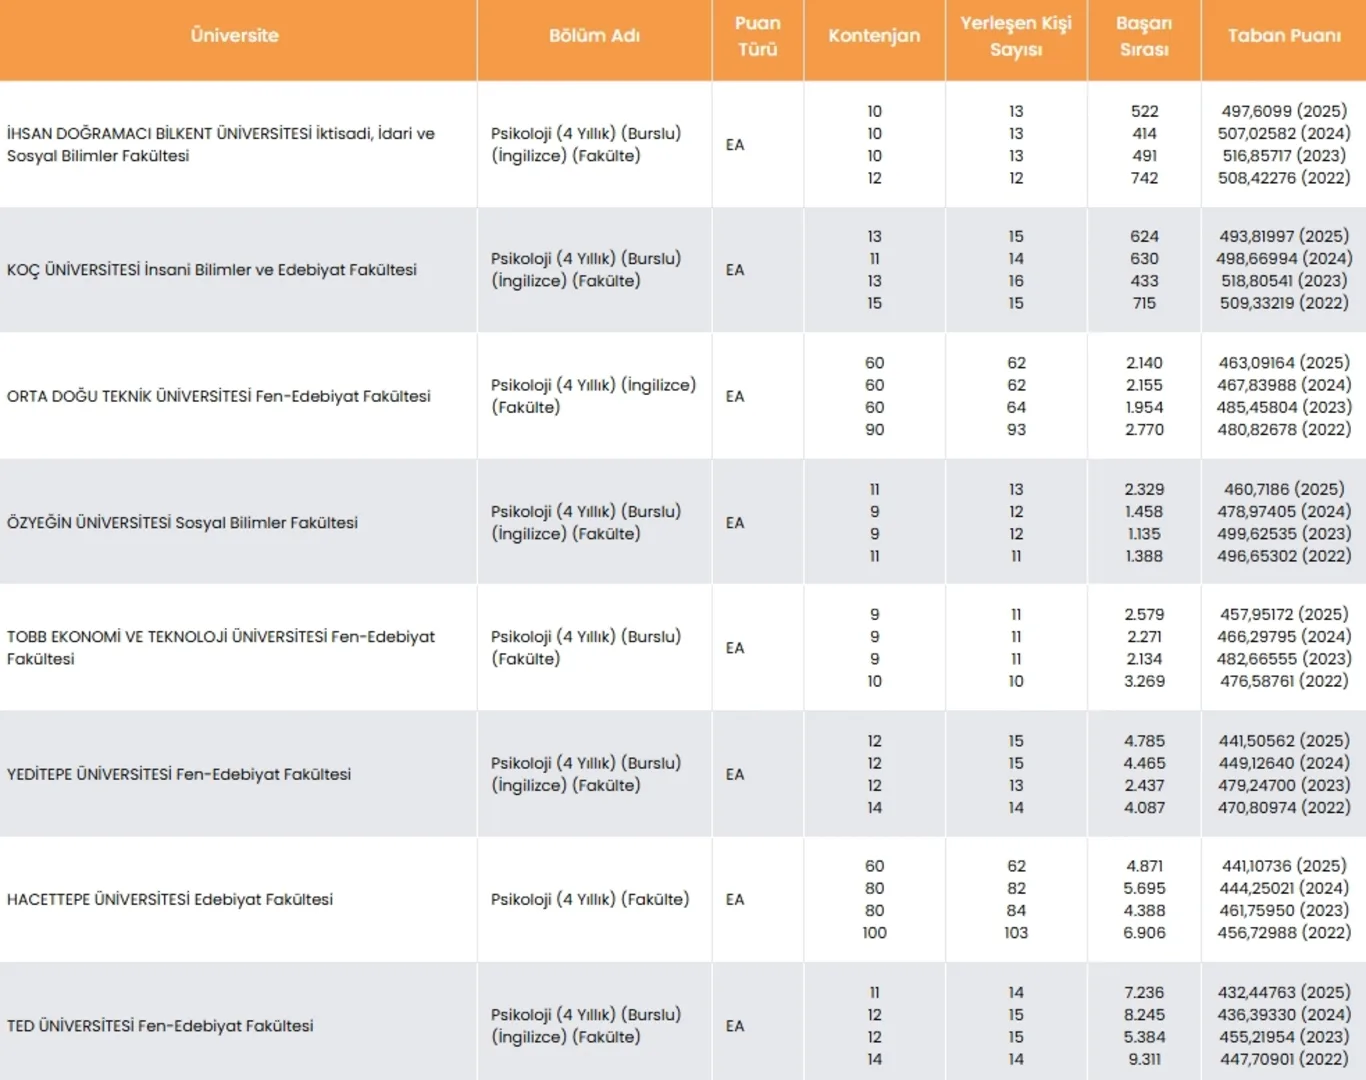The width and height of the screenshot is (1366, 1080).
Task: Click the Puan Türü column header
Action: point(758,36)
